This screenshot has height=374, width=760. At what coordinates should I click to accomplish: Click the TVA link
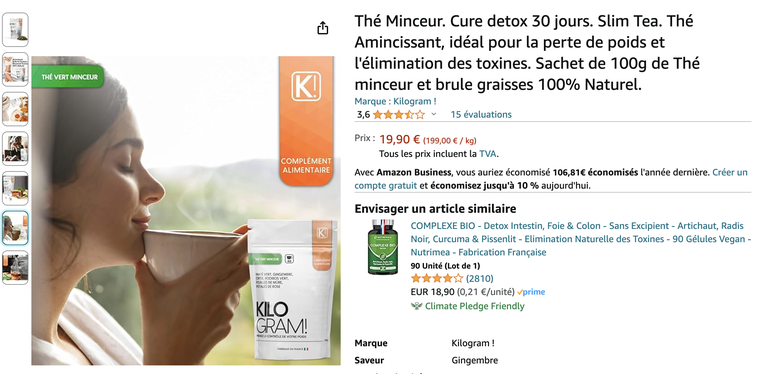point(488,154)
